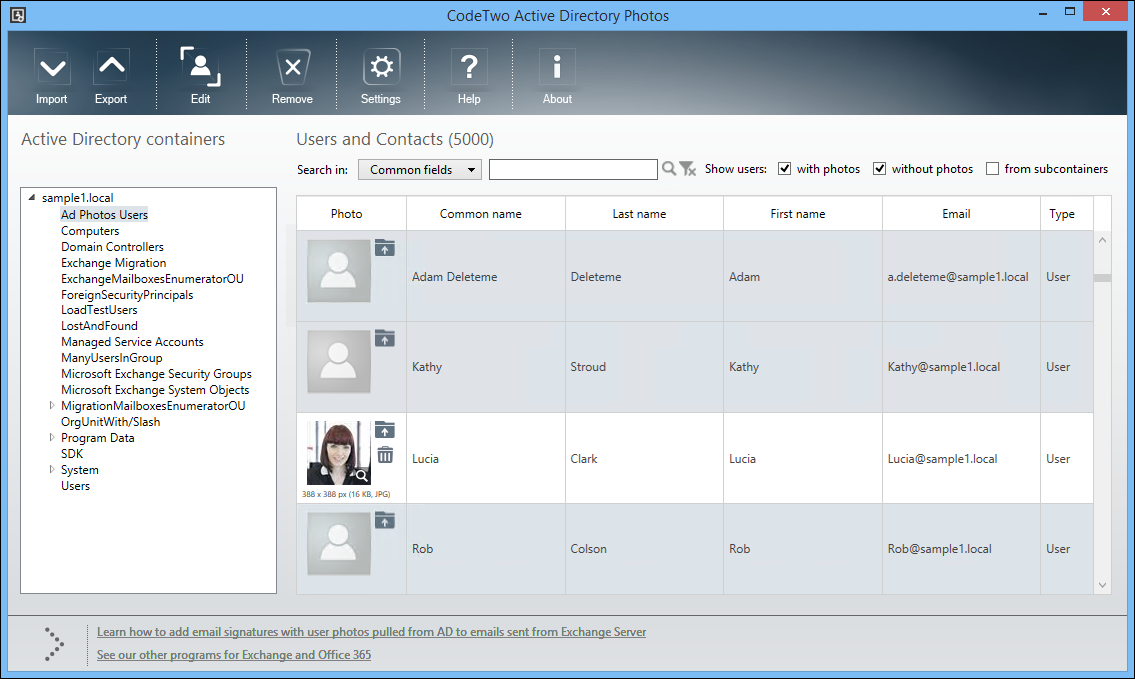
Task: Select the ManyUsersInGroup container
Action: pyautogui.click(x=111, y=358)
